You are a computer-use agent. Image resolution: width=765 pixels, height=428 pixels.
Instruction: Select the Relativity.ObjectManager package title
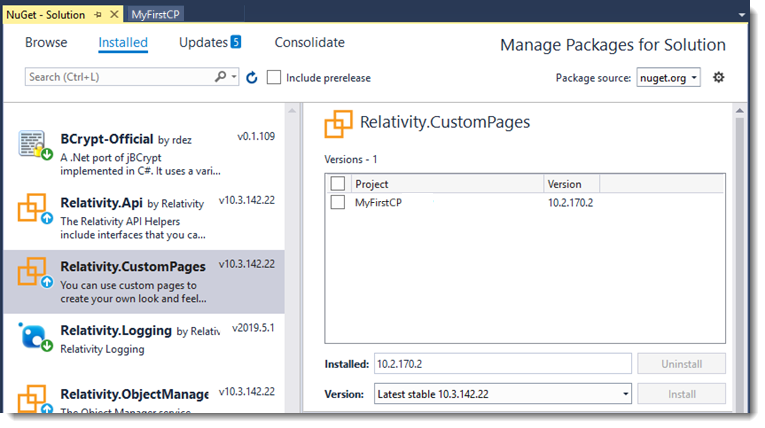pos(135,394)
